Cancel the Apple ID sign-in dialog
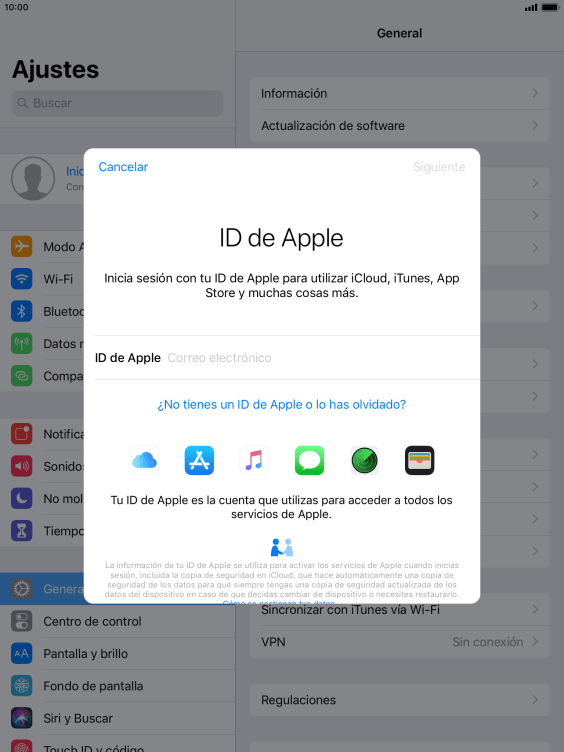This screenshot has width=564, height=752. coord(123,167)
